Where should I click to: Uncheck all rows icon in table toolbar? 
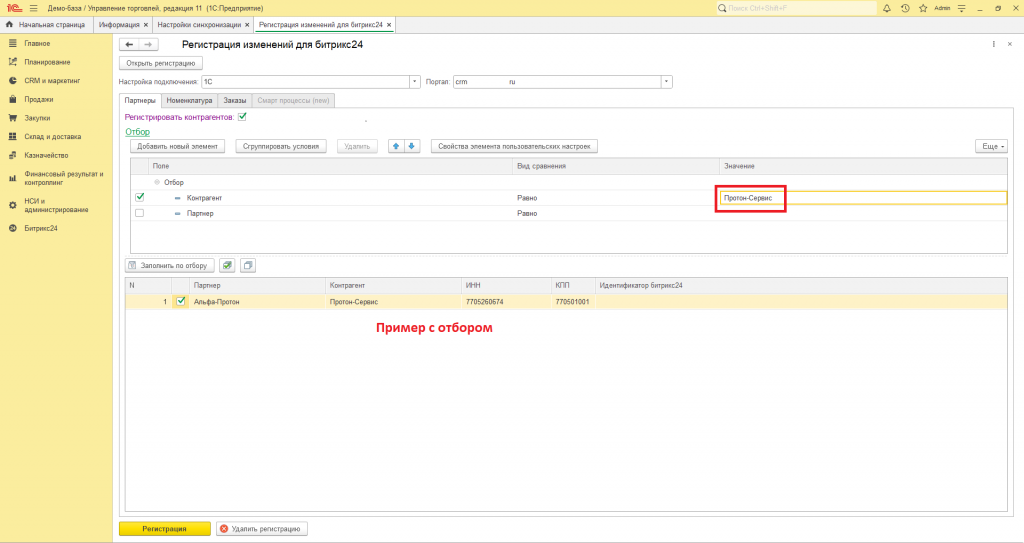(x=248, y=265)
